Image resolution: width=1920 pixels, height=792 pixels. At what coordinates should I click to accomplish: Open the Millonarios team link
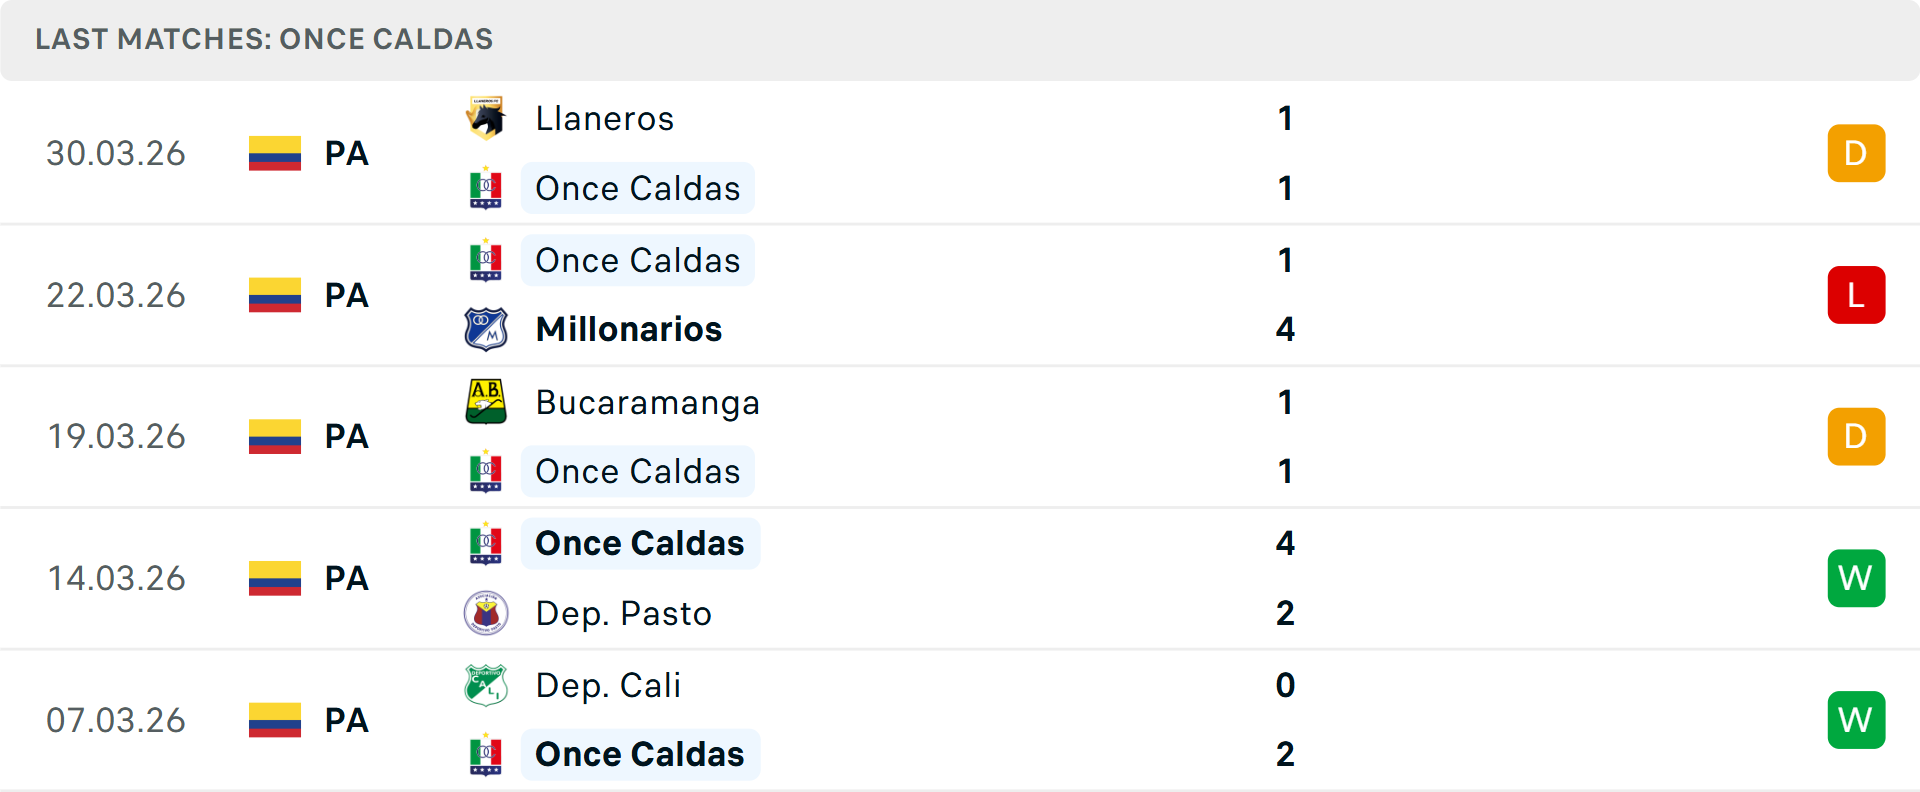(x=628, y=329)
